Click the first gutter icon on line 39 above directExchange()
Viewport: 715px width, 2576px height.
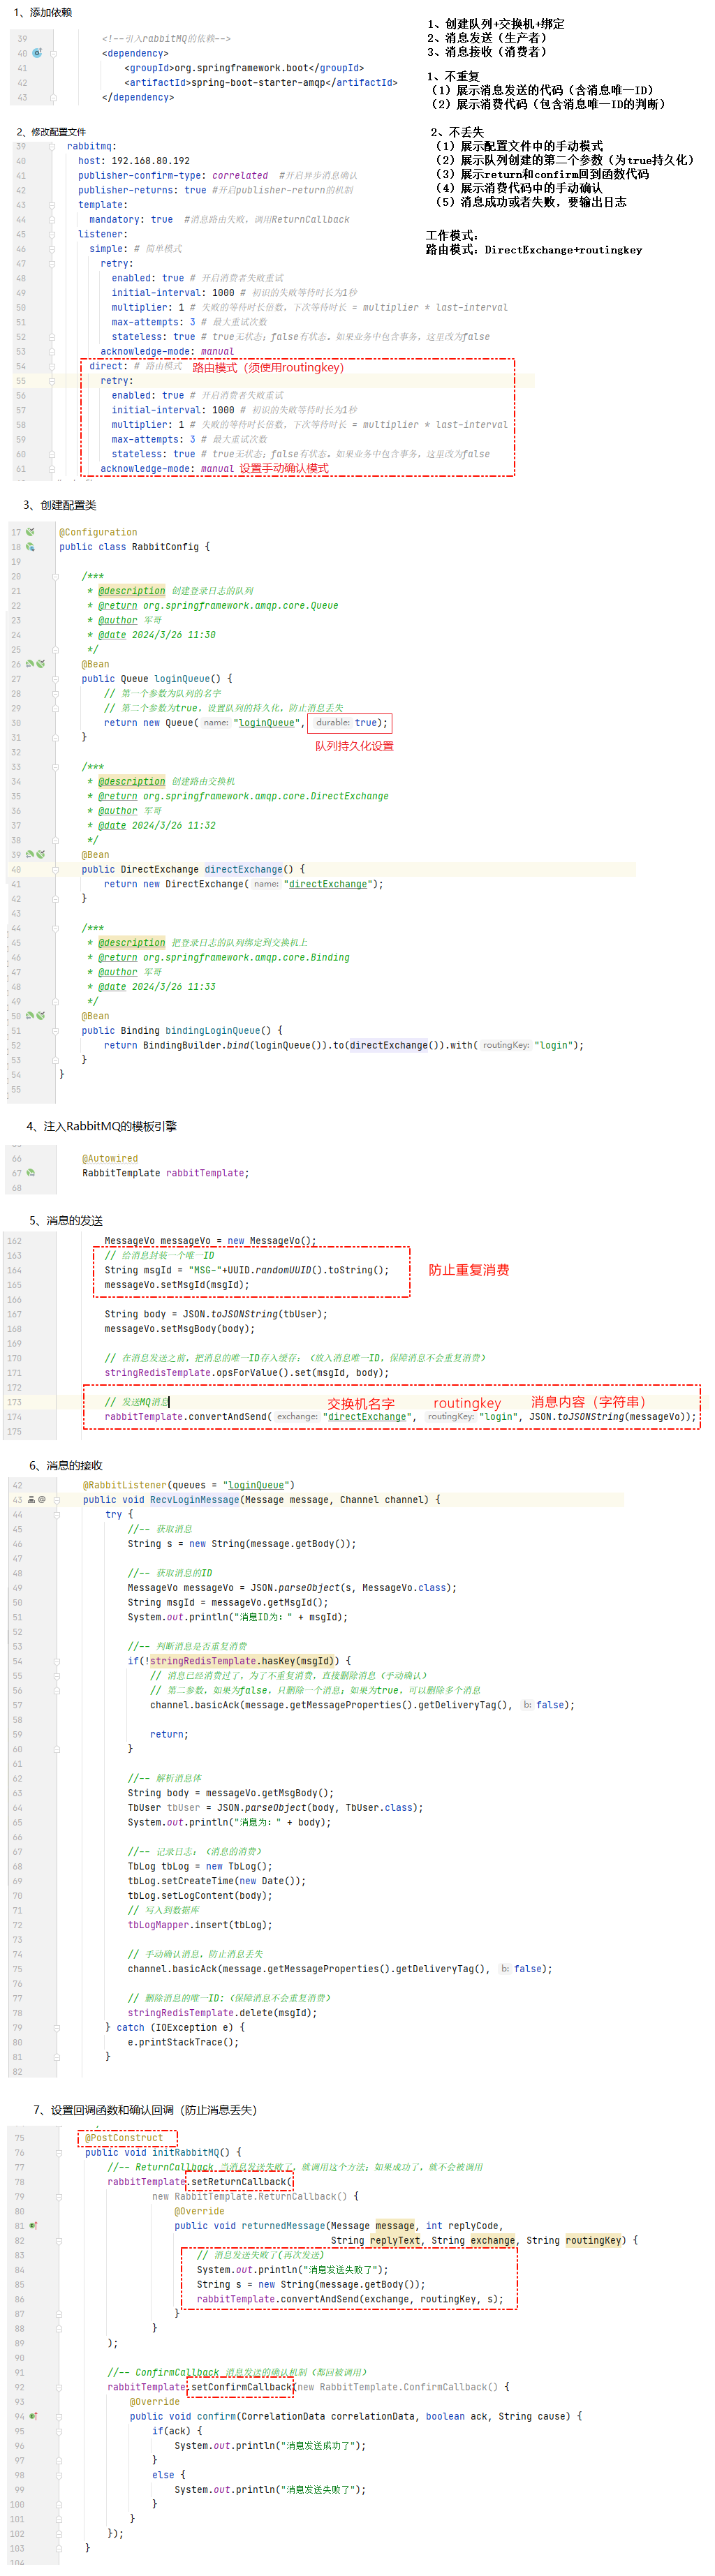[30, 855]
